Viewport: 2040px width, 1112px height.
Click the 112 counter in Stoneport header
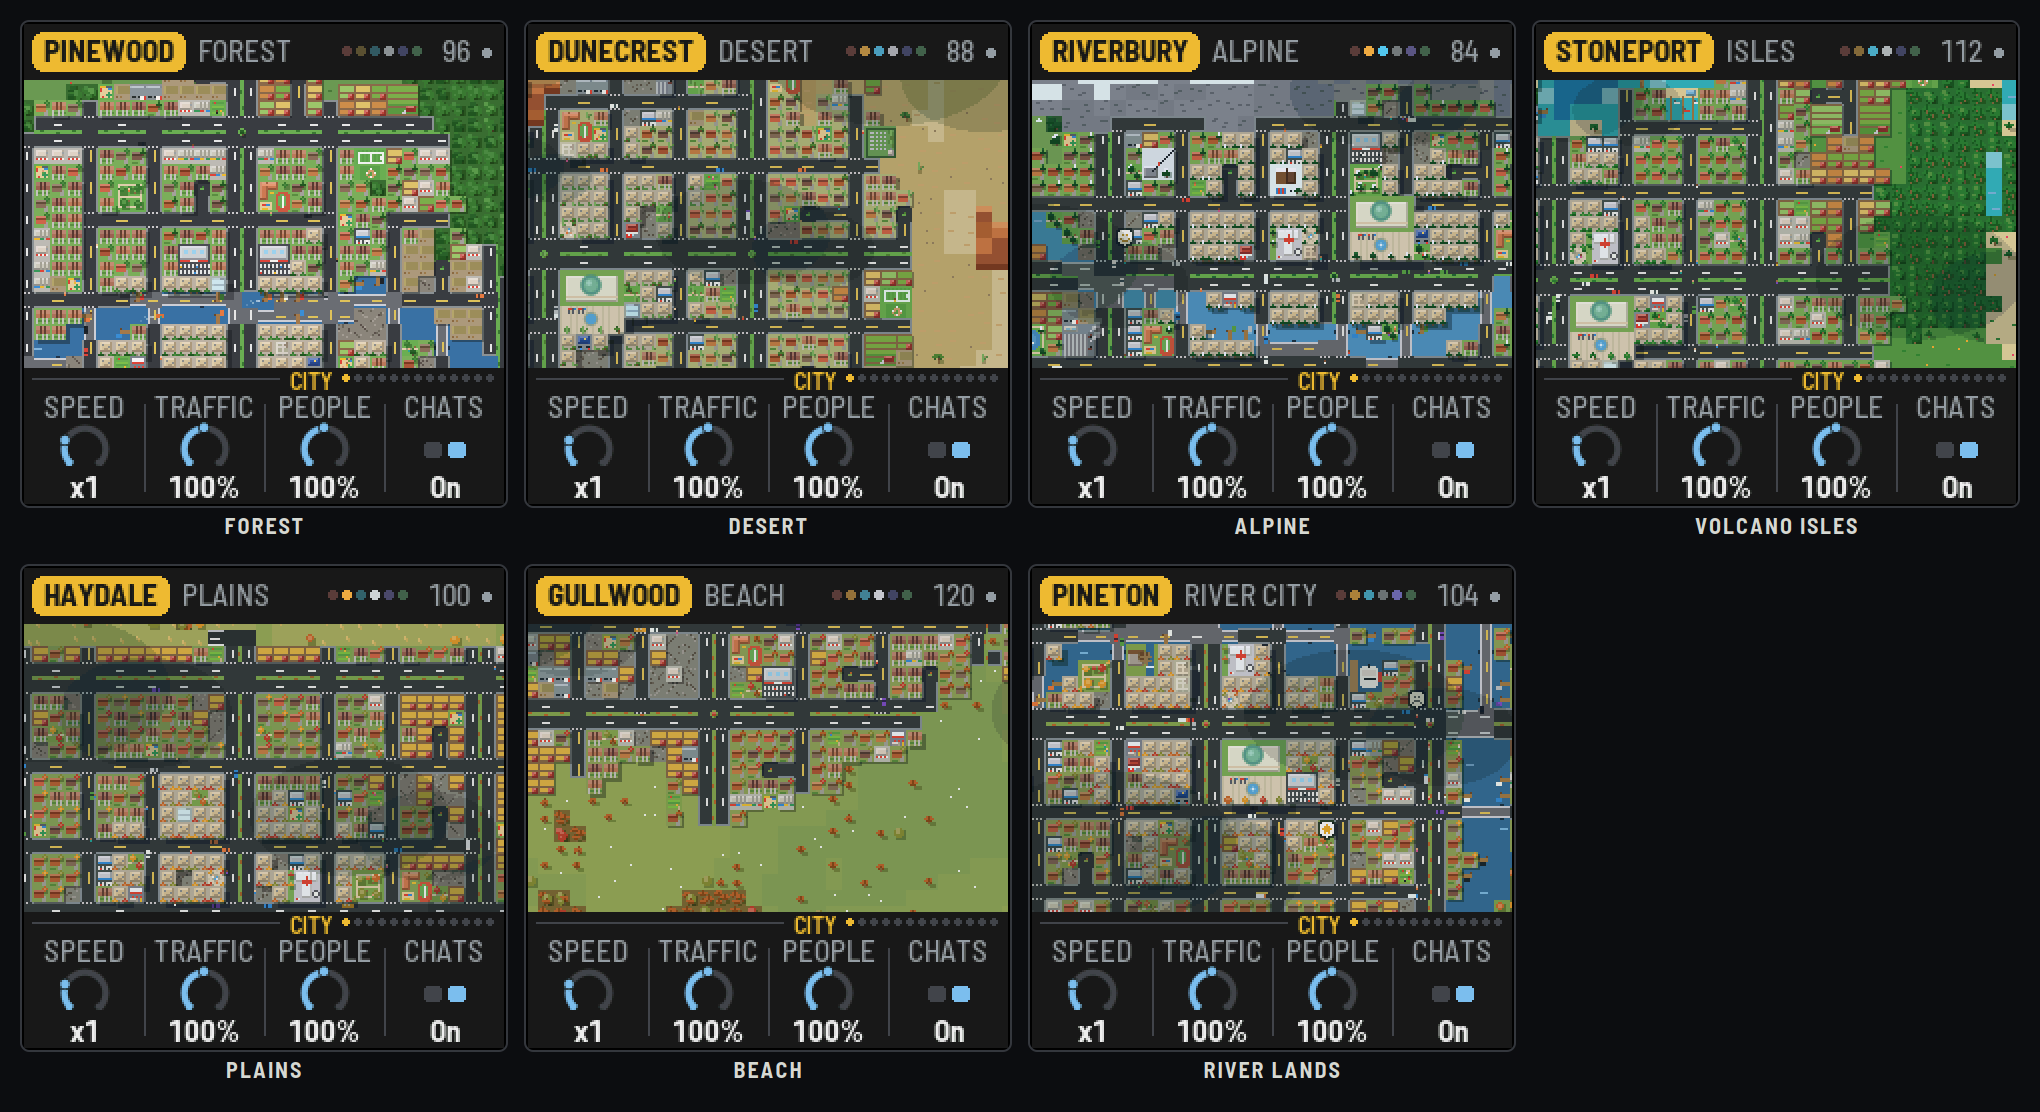tap(1961, 52)
